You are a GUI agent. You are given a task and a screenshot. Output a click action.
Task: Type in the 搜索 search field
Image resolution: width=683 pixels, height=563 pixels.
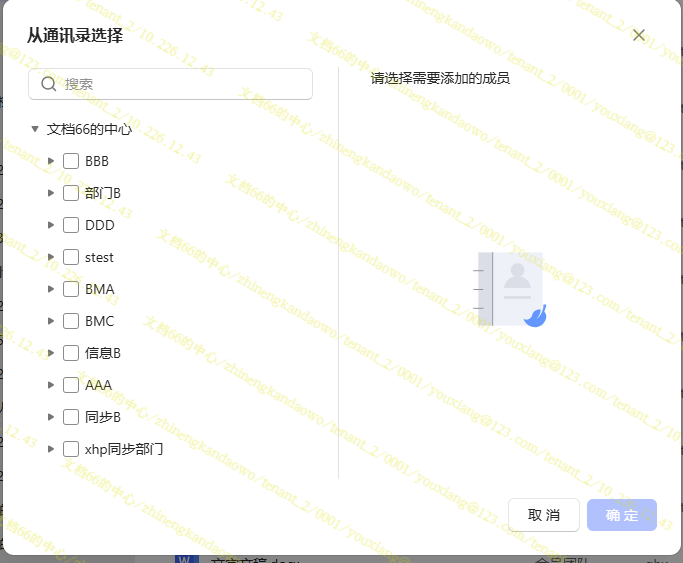(180, 84)
